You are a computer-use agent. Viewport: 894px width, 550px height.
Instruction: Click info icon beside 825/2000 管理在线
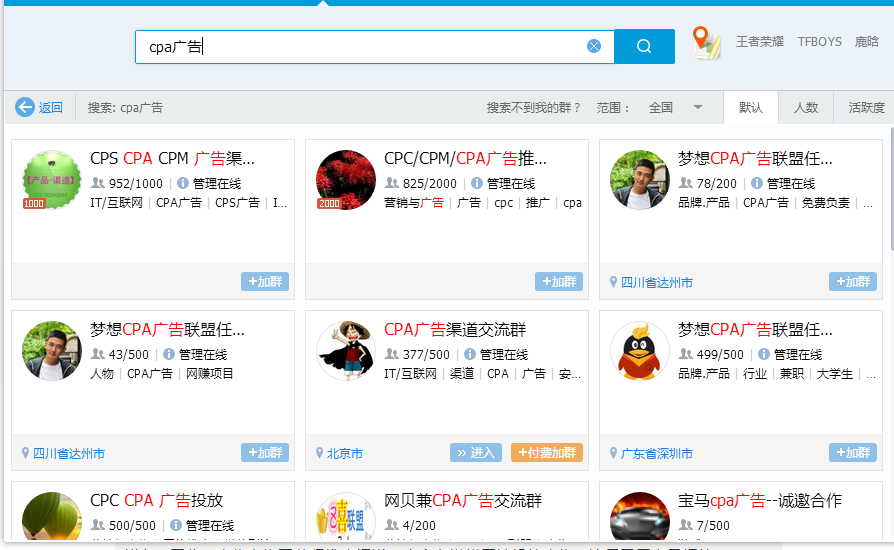click(x=477, y=183)
